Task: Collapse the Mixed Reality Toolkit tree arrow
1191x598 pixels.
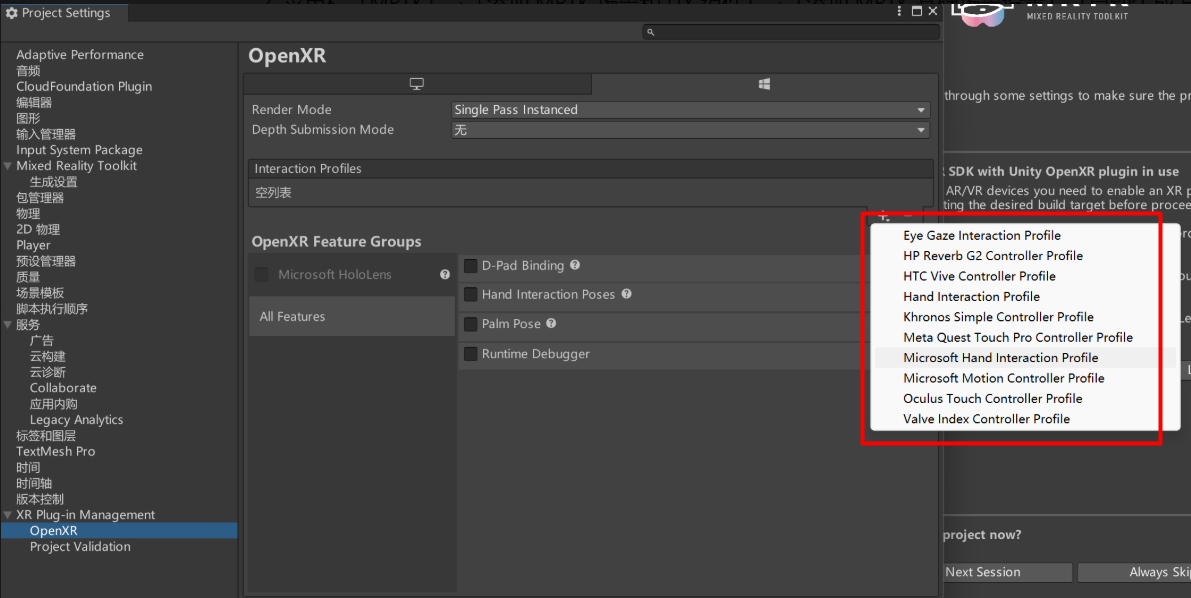Action: pyautogui.click(x=8, y=166)
